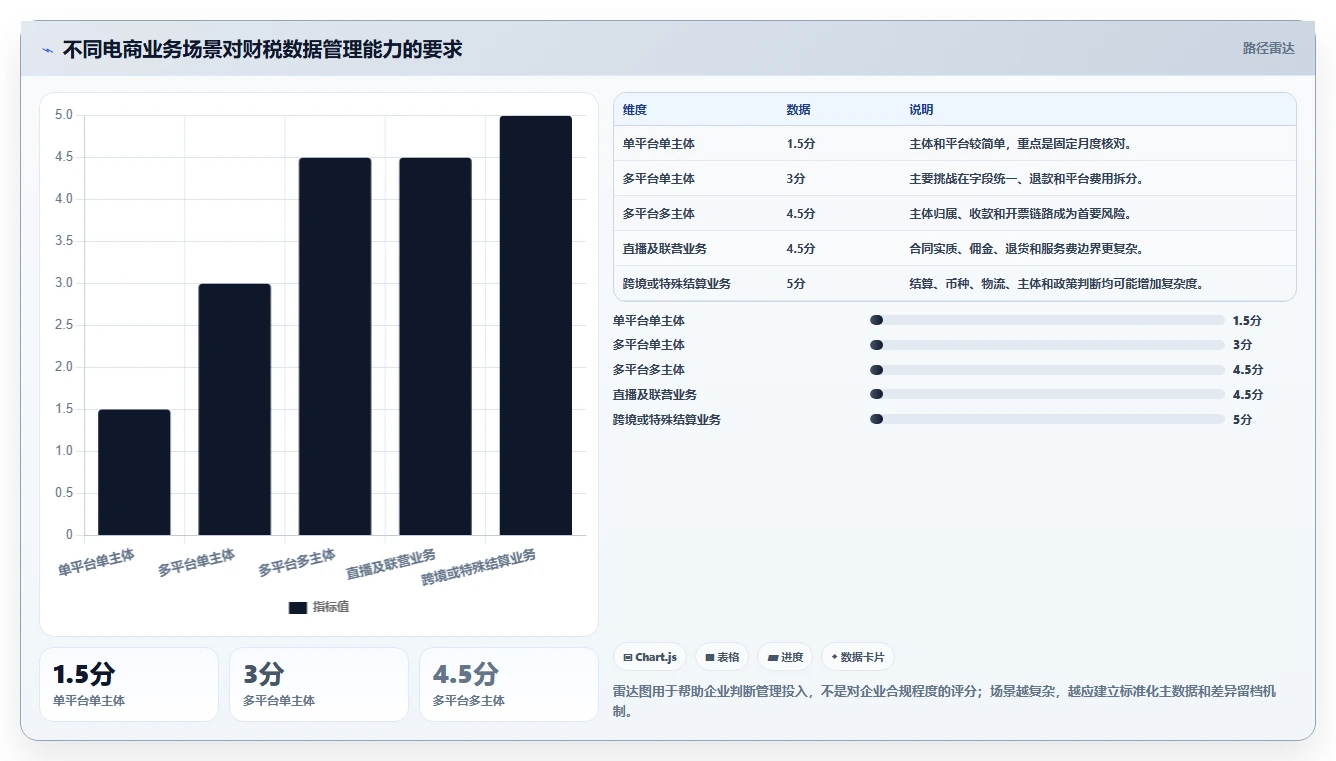
Task: Click the 1.5分 单平台单主体 data card
Action: click(x=129, y=684)
